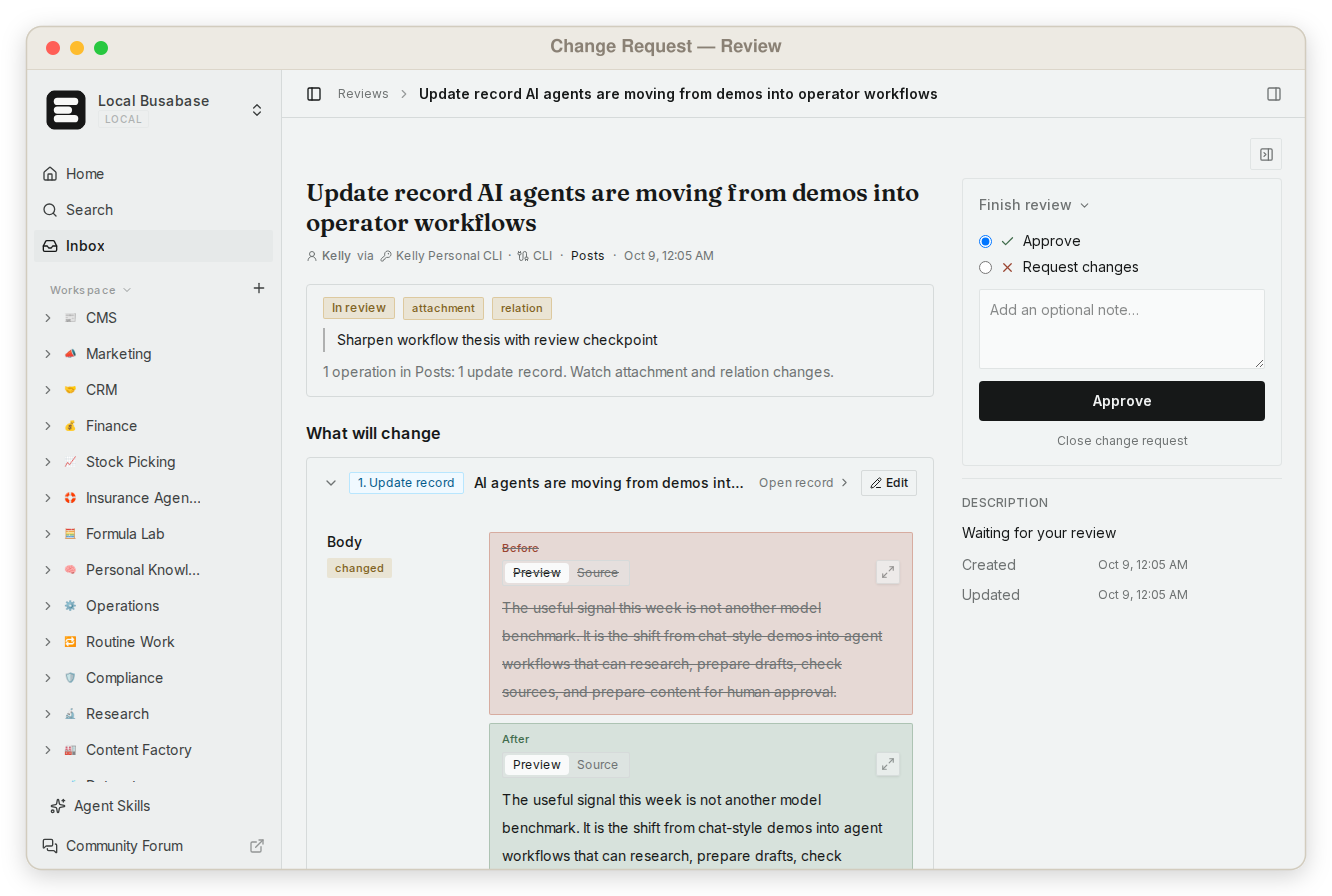Collapse the review side panel icon
Image resolution: width=1332 pixels, height=896 pixels.
coord(1266,154)
